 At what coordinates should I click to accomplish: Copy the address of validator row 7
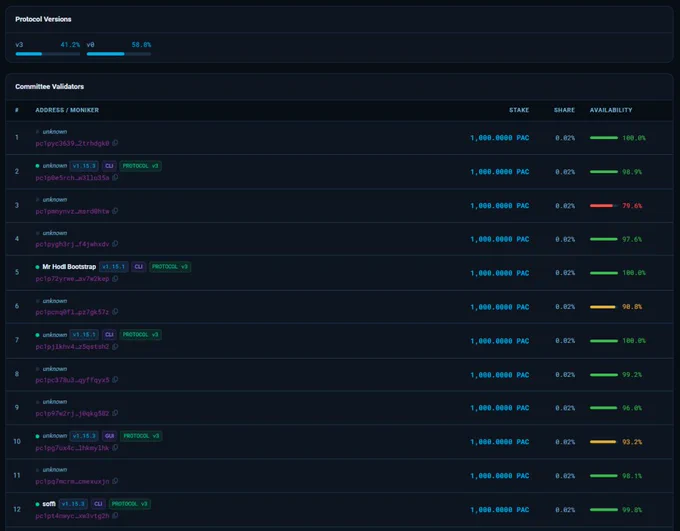click(115, 346)
